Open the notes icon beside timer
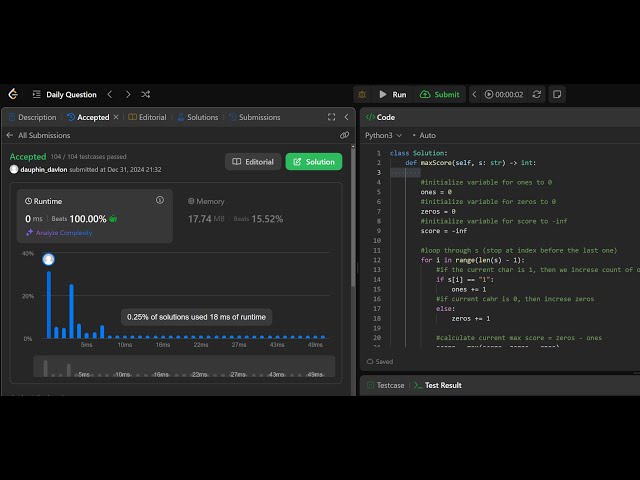 [x=557, y=94]
